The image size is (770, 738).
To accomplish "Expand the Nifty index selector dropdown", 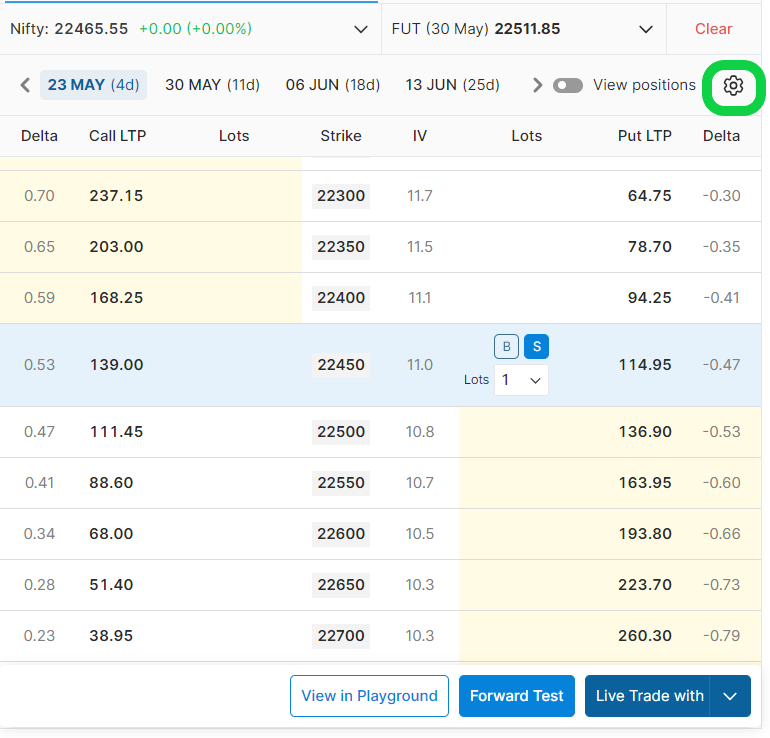I will (x=361, y=29).
